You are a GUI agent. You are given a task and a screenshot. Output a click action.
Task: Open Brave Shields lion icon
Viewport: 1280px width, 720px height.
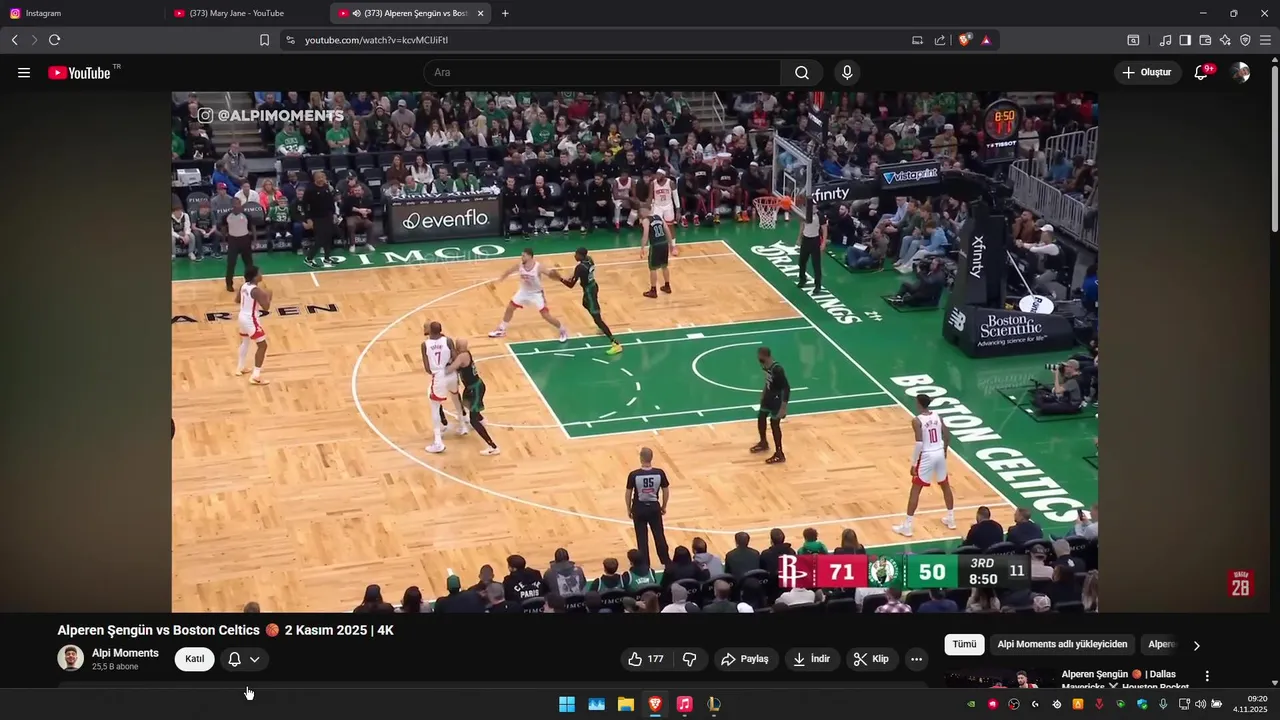[964, 40]
